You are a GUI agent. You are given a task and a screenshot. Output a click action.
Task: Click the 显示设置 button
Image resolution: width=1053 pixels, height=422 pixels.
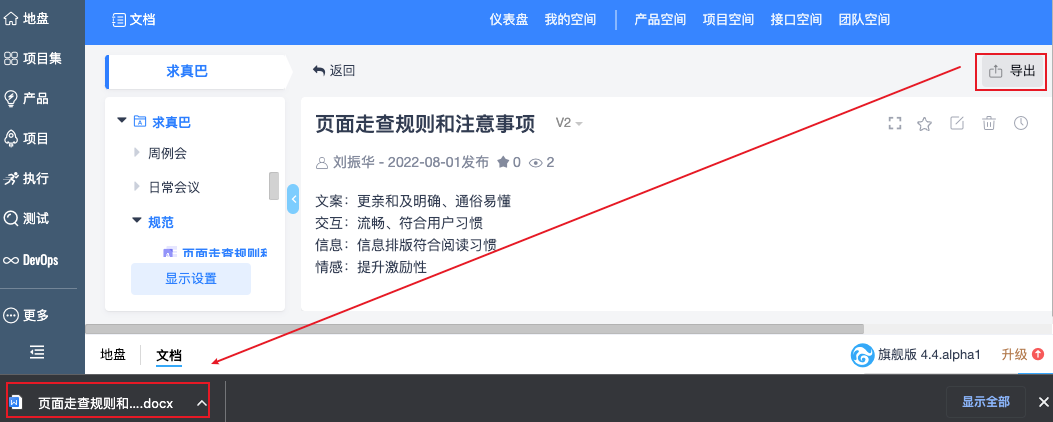tap(191, 279)
